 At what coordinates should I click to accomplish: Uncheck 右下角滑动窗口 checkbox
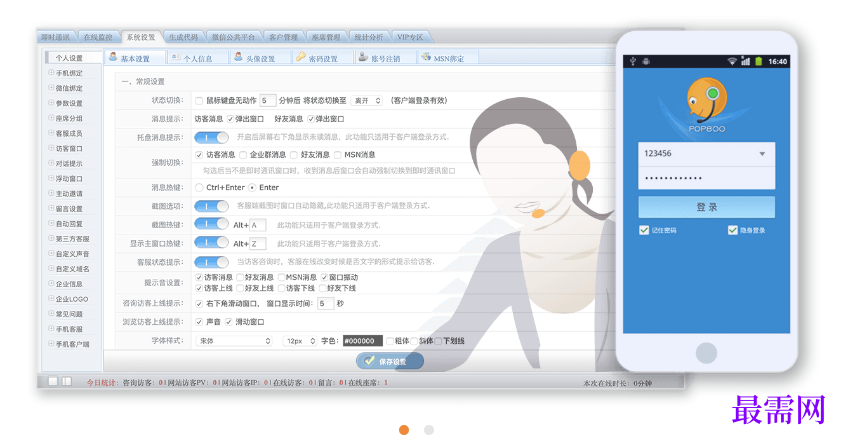[x=199, y=304]
